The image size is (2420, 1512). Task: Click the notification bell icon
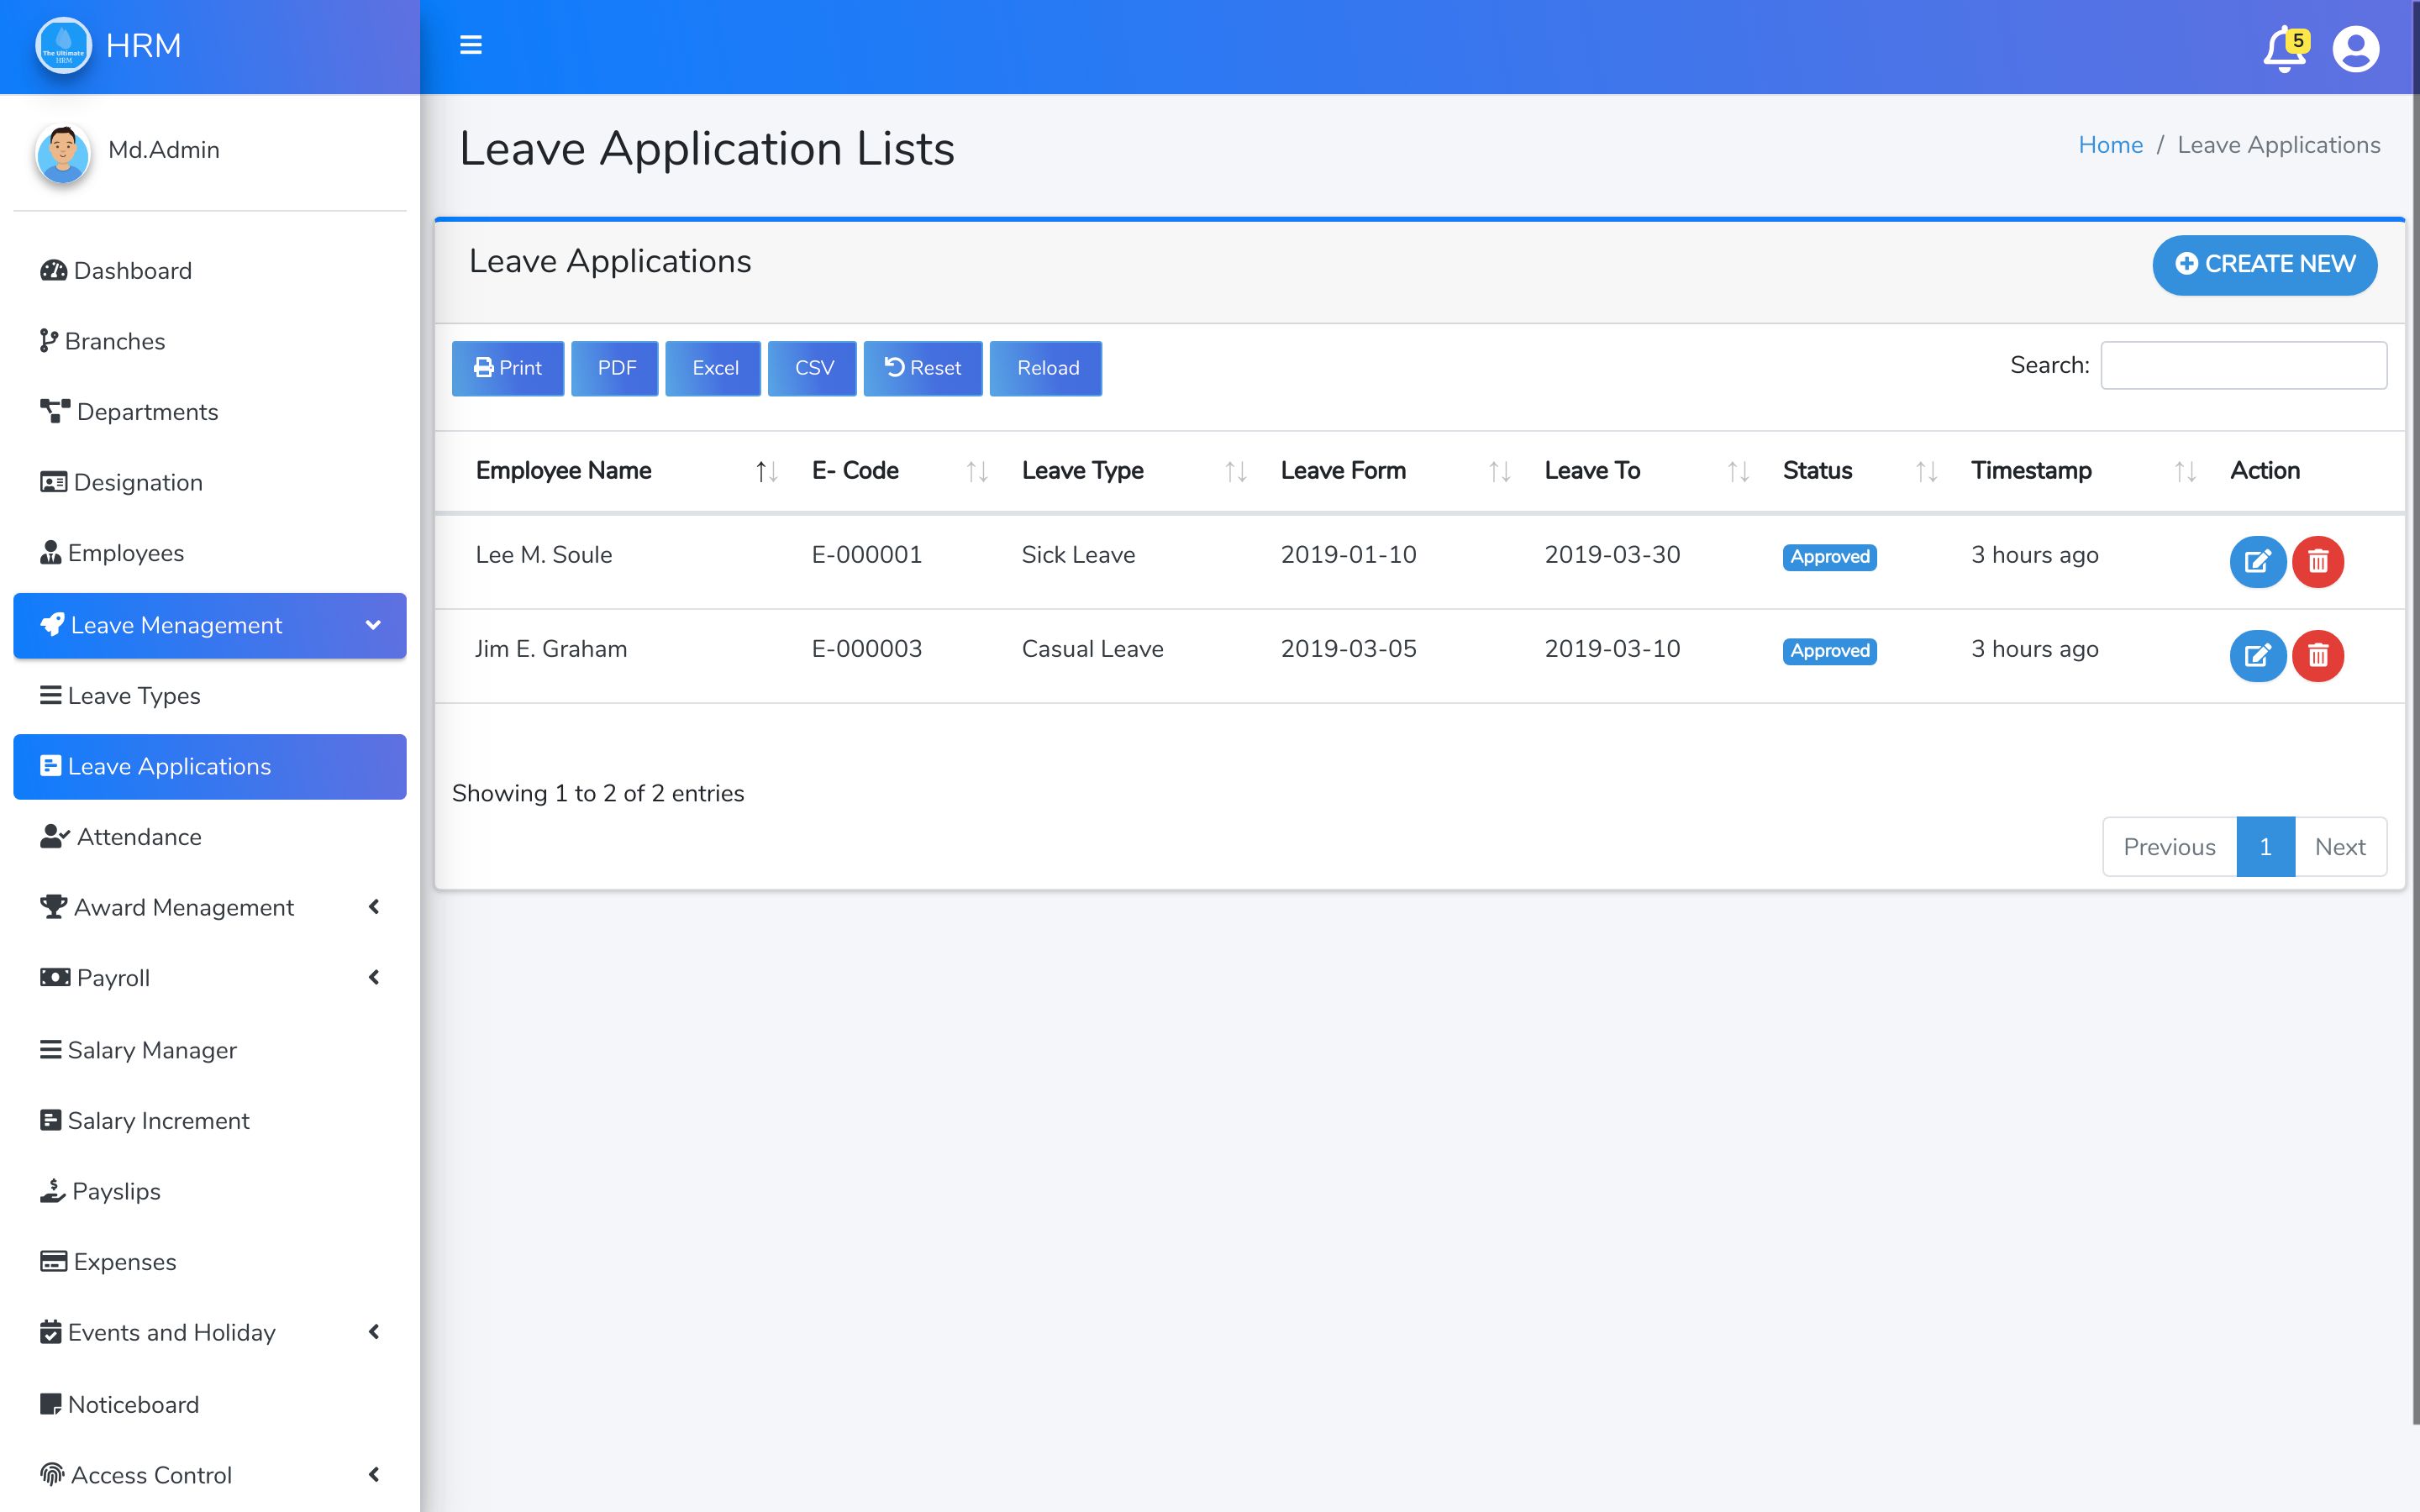[2283, 49]
